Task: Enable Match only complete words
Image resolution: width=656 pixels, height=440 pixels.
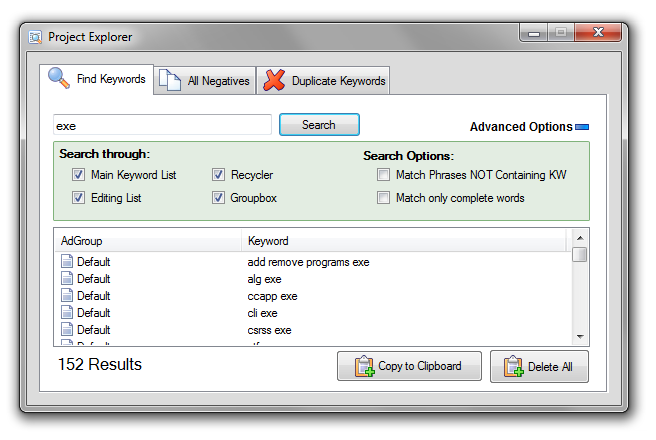Action: pos(383,198)
